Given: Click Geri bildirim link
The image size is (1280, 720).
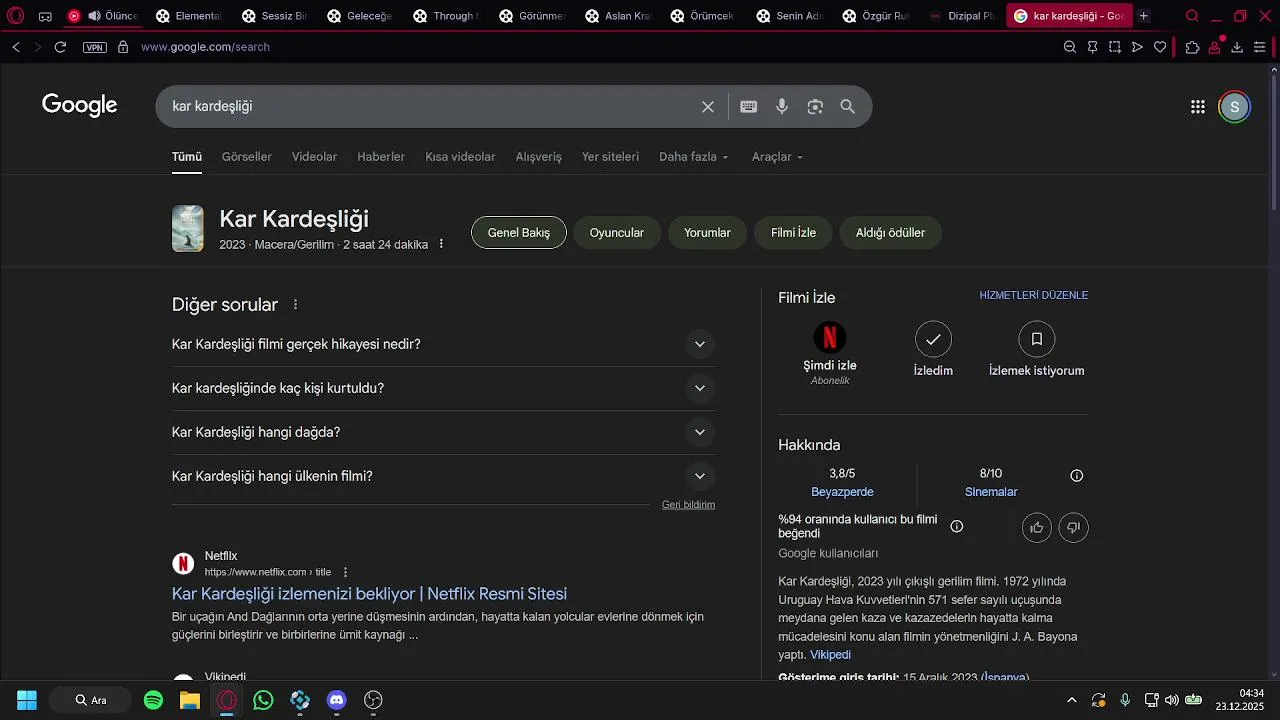Looking at the screenshot, I should pos(688,505).
